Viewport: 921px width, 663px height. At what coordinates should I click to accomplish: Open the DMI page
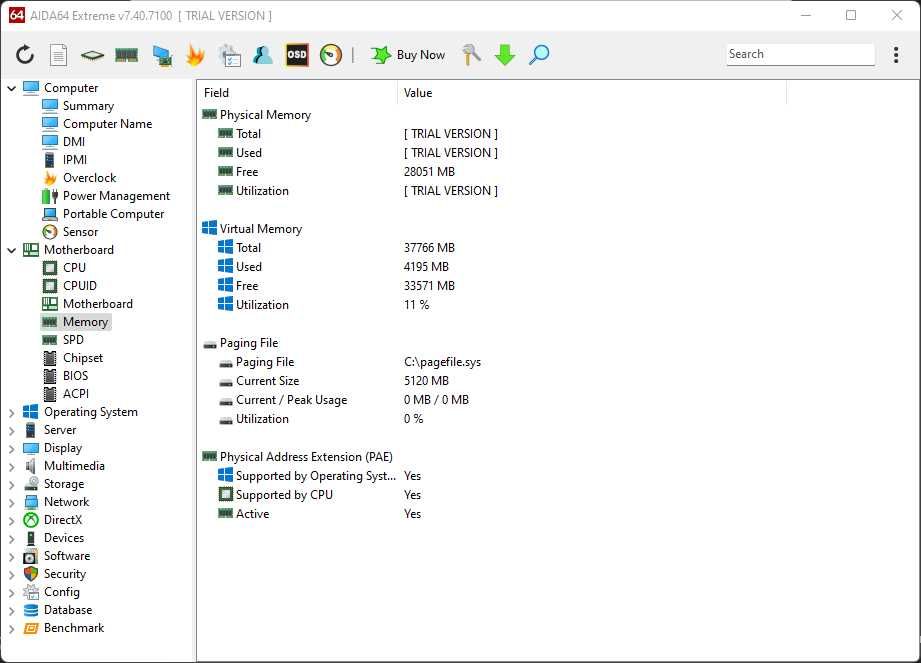(74, 142)
